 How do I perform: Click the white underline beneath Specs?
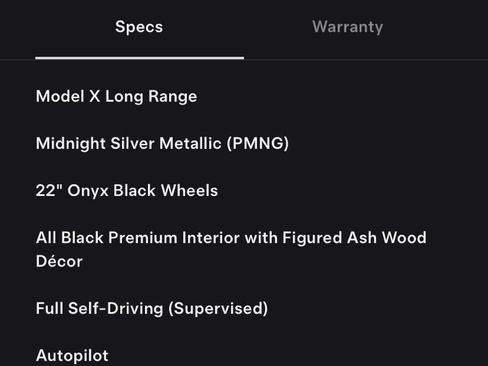point(140,58)
